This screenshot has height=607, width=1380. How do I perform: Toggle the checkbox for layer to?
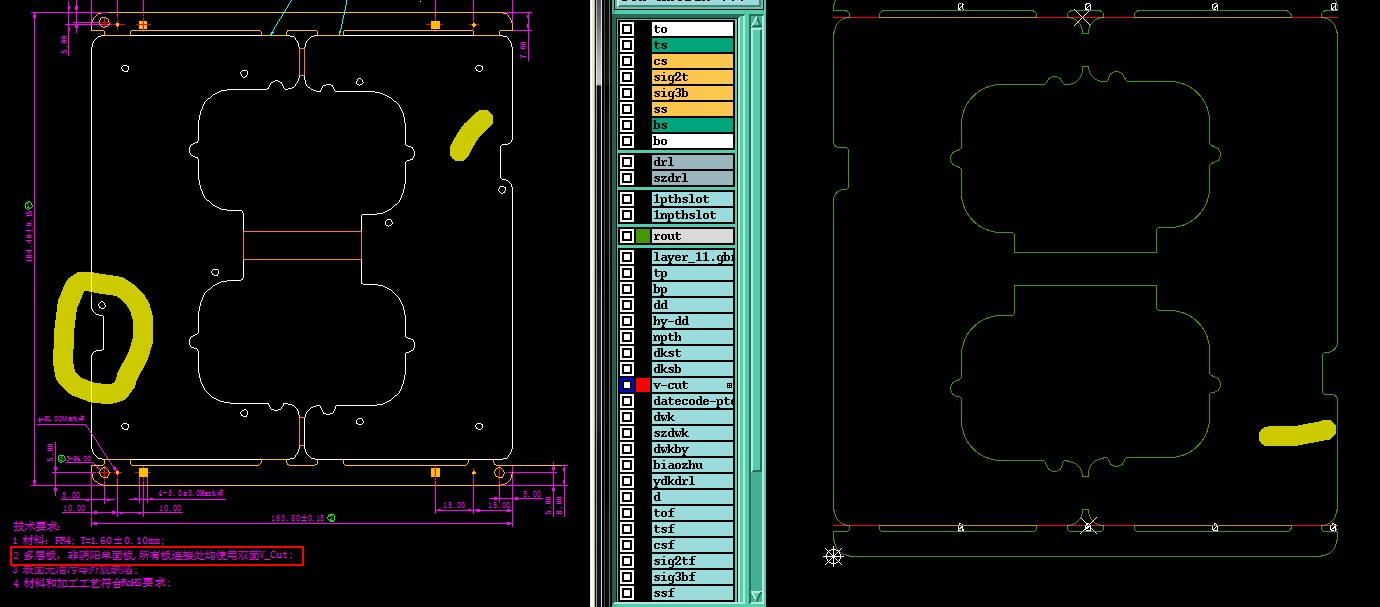pyautogui.click(x=627, y=29)
